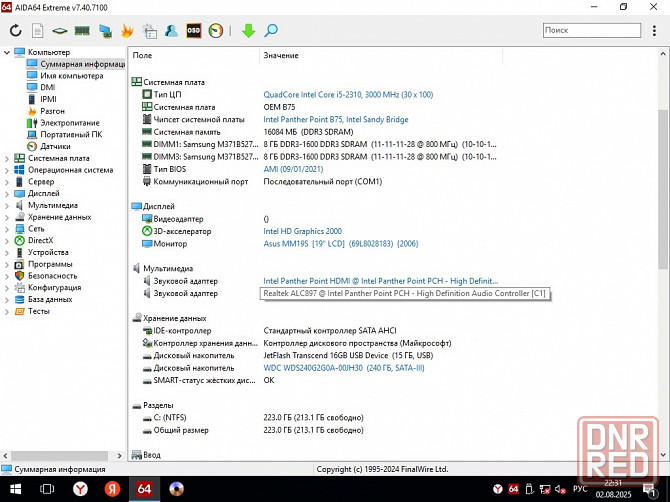Expand the Системная плата tree node
Screen dimensions: 670x502
coord(6,158)
